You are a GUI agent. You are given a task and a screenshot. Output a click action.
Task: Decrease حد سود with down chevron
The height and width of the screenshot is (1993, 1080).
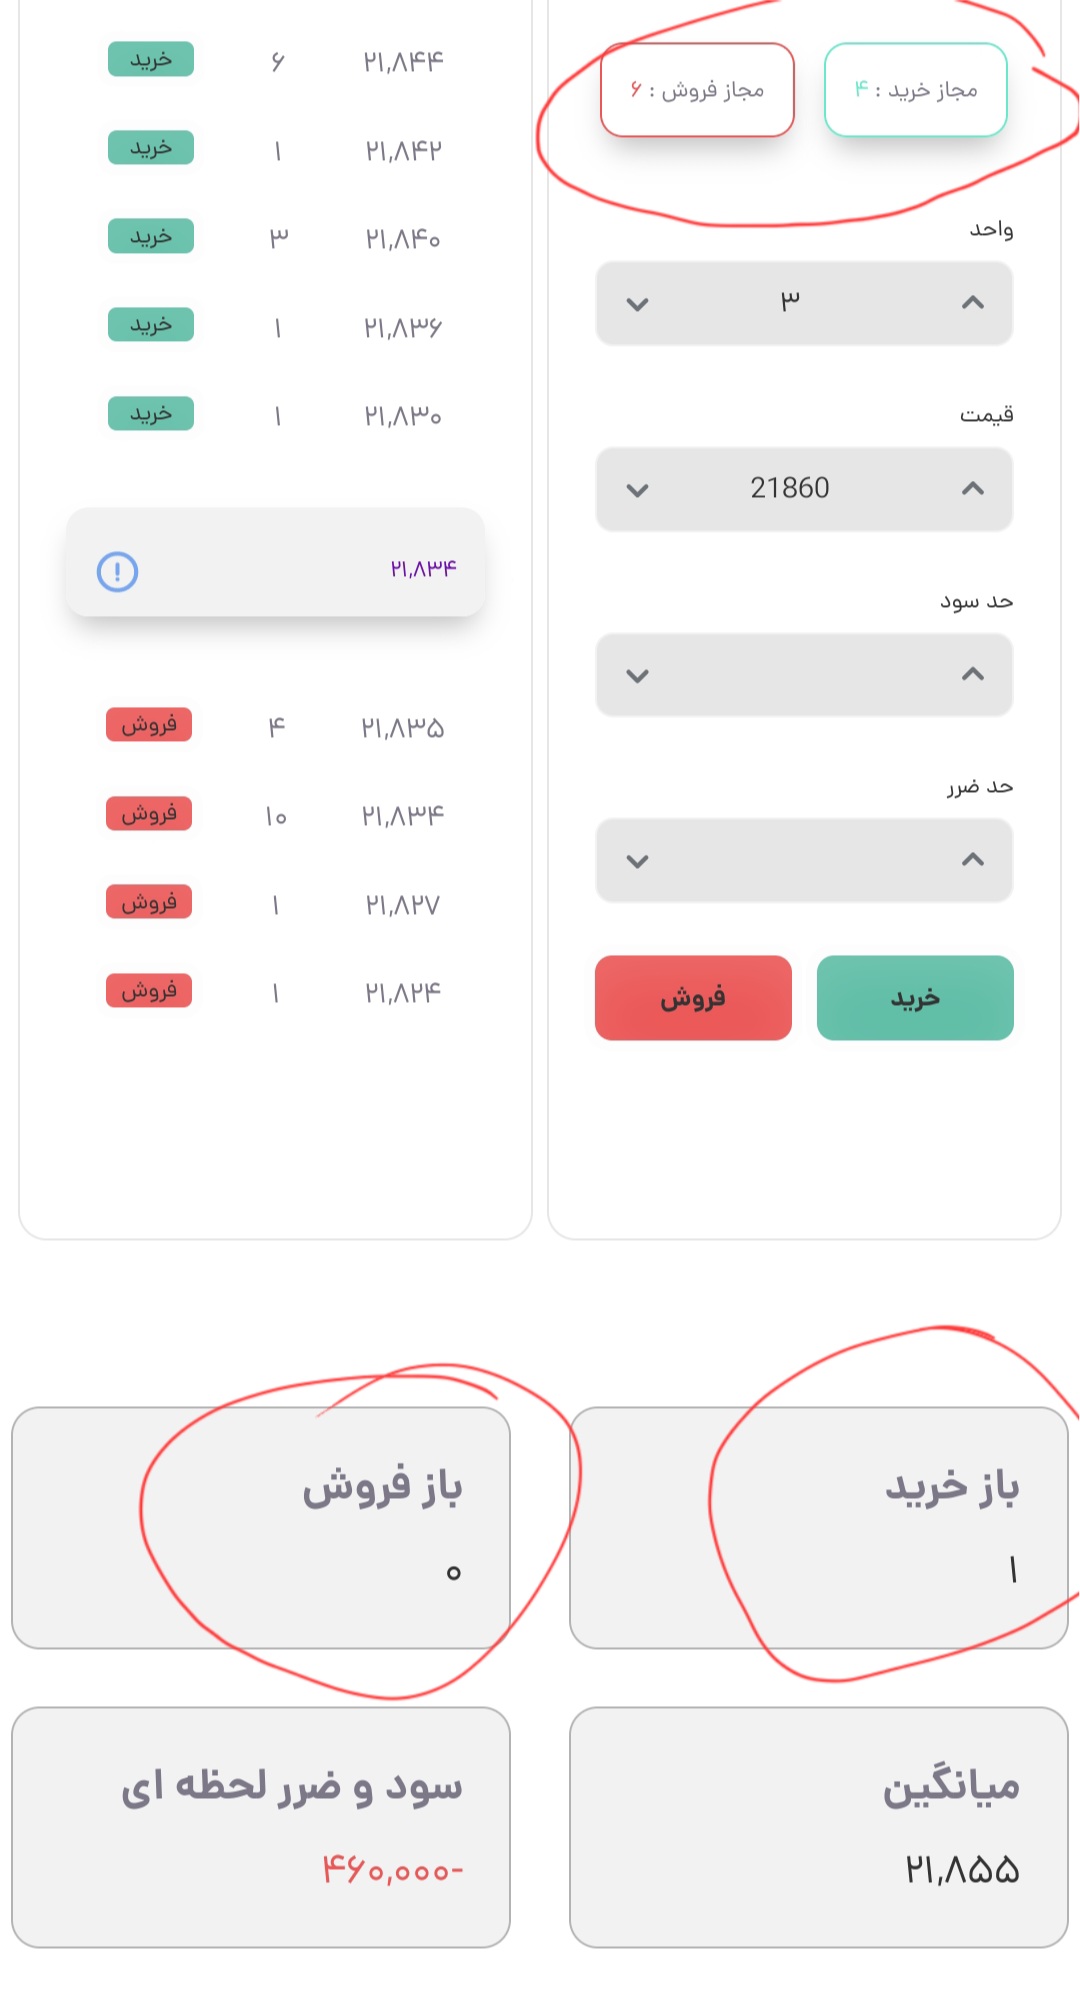(x=637, y=676)
